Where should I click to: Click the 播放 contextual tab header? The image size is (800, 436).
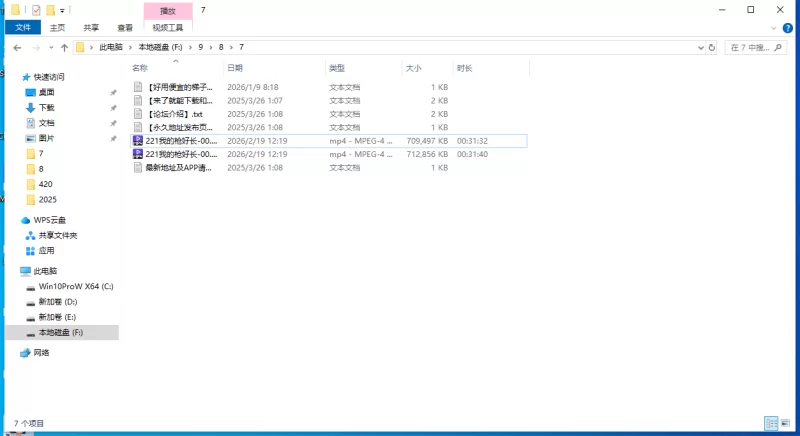pos(168,11)
